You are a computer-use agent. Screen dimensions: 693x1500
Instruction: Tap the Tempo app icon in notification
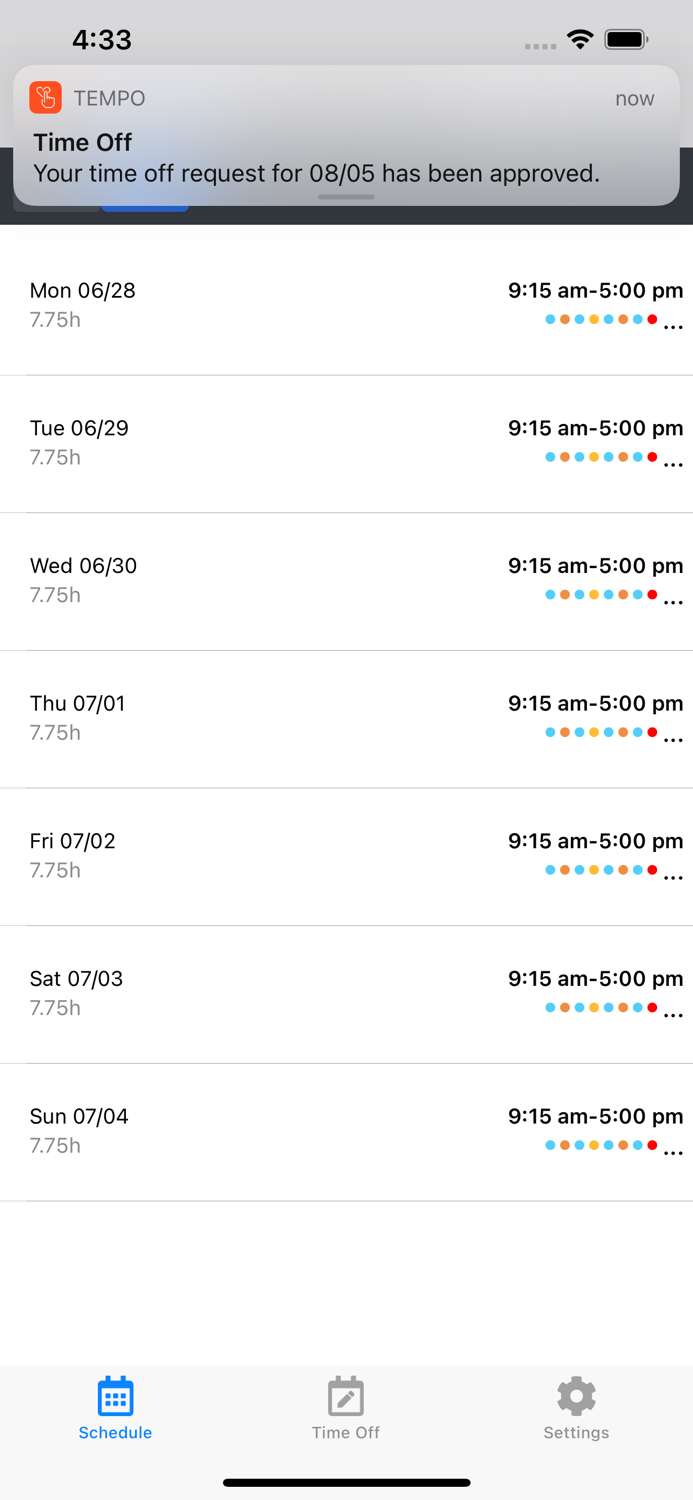(x=46, y=98)
